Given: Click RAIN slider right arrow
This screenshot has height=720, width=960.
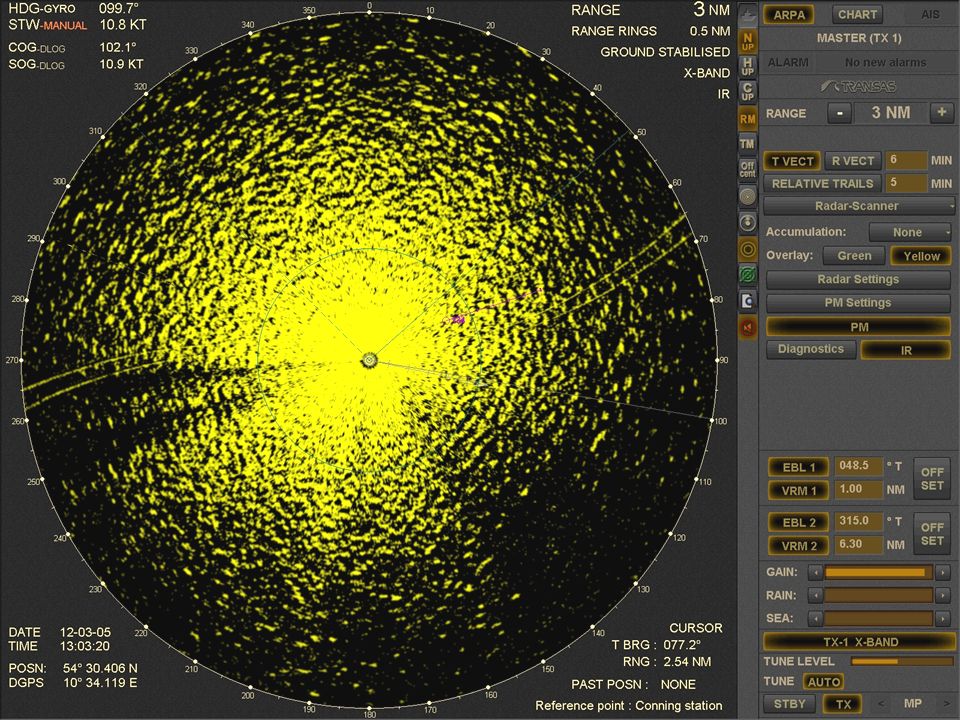Looking at the screenshot, I should (943, 595).
